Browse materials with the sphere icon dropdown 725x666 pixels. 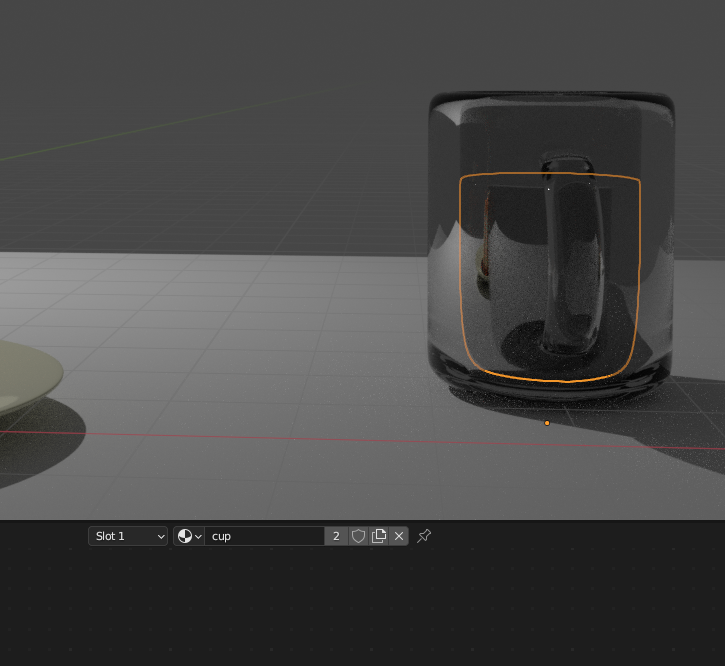pyautogui.click(x=189, y=536)
